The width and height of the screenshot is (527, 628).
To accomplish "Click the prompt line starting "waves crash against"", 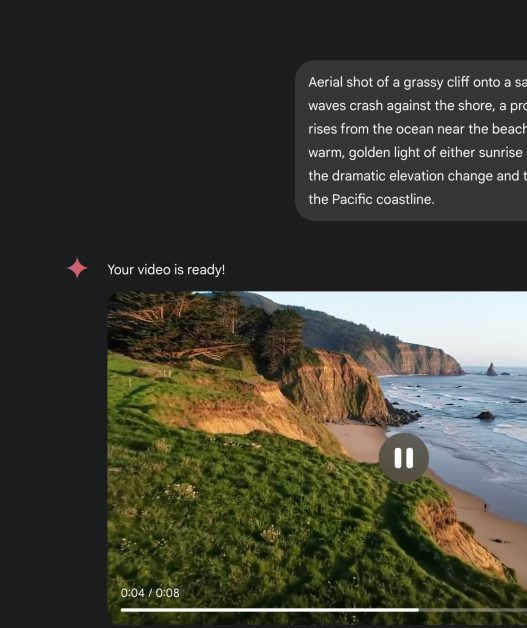I will pos(418,106).
